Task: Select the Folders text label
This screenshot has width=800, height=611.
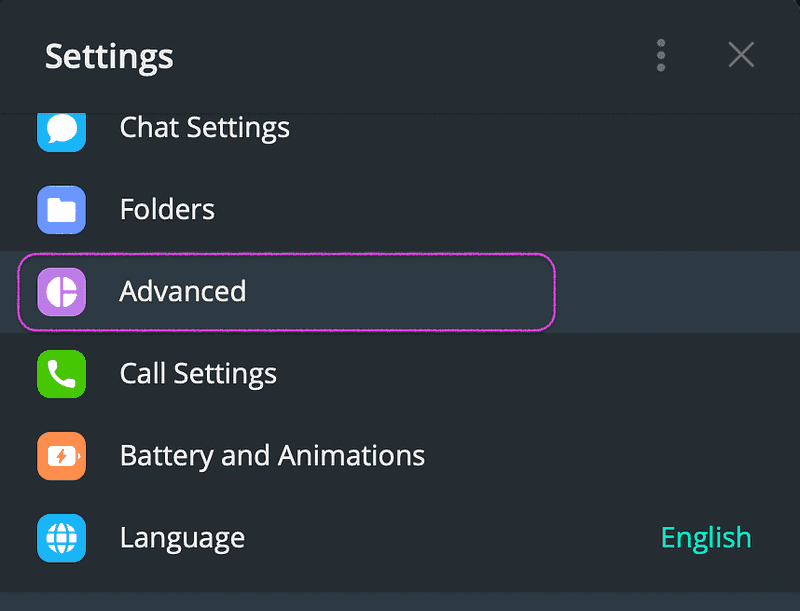Action: tap(167, 210)
